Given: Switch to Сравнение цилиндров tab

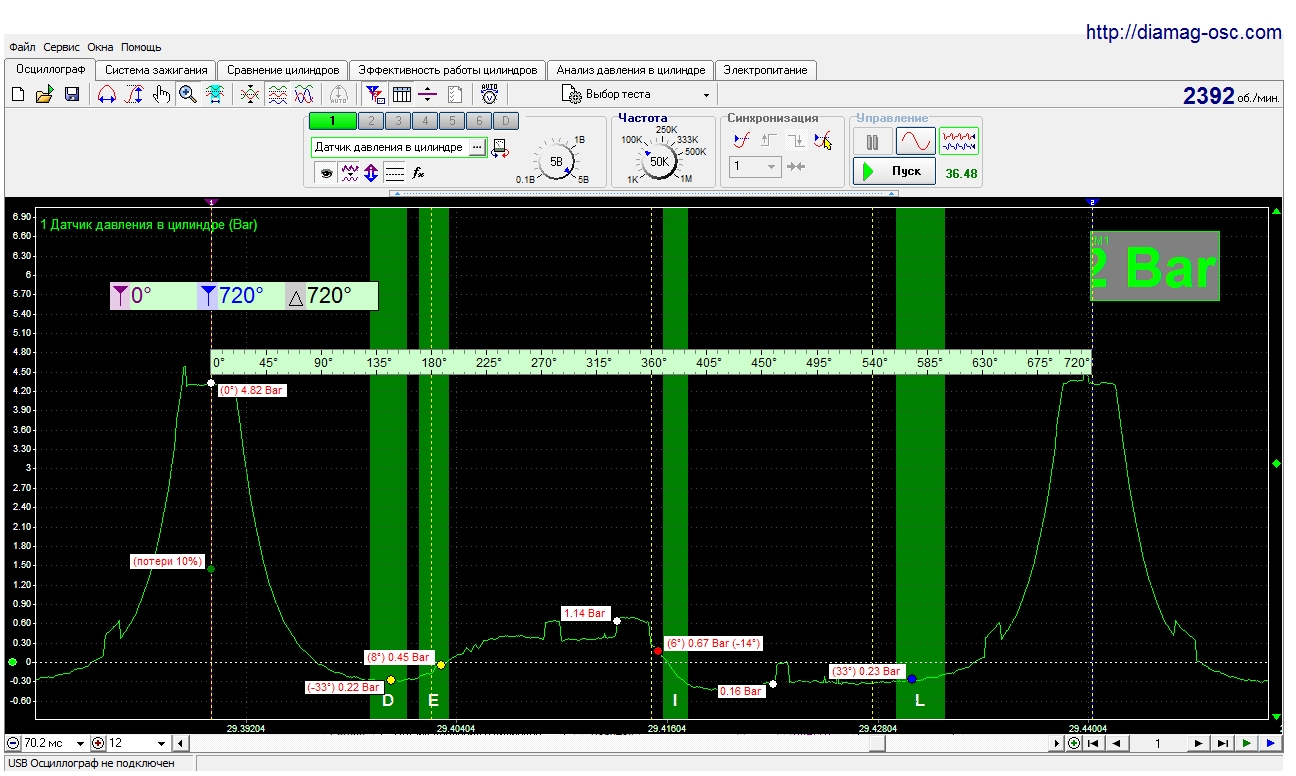Looking at the screenshot, I should coord(283,70).
